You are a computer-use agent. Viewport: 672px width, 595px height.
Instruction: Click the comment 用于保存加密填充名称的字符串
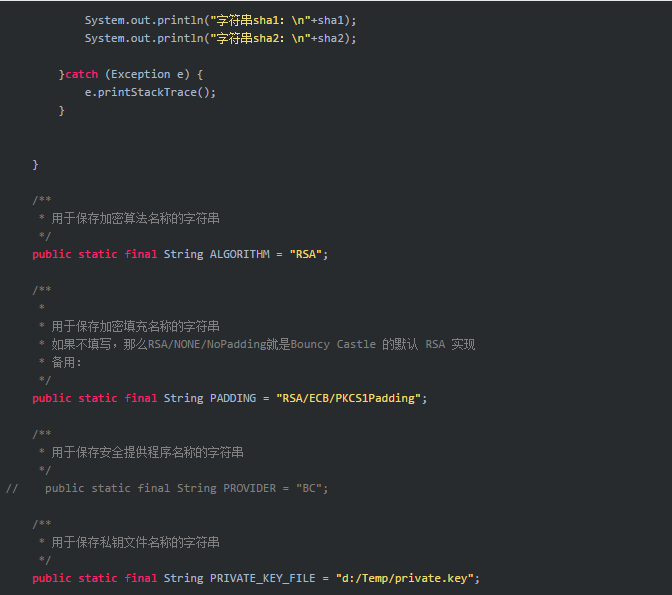pyautogui.click(x=135, y=327)
